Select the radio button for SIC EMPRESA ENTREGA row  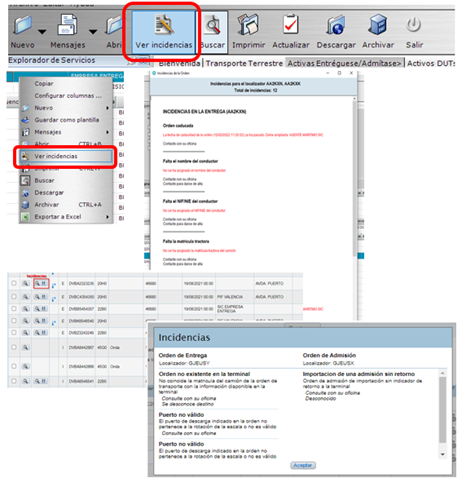click(14, 309)
